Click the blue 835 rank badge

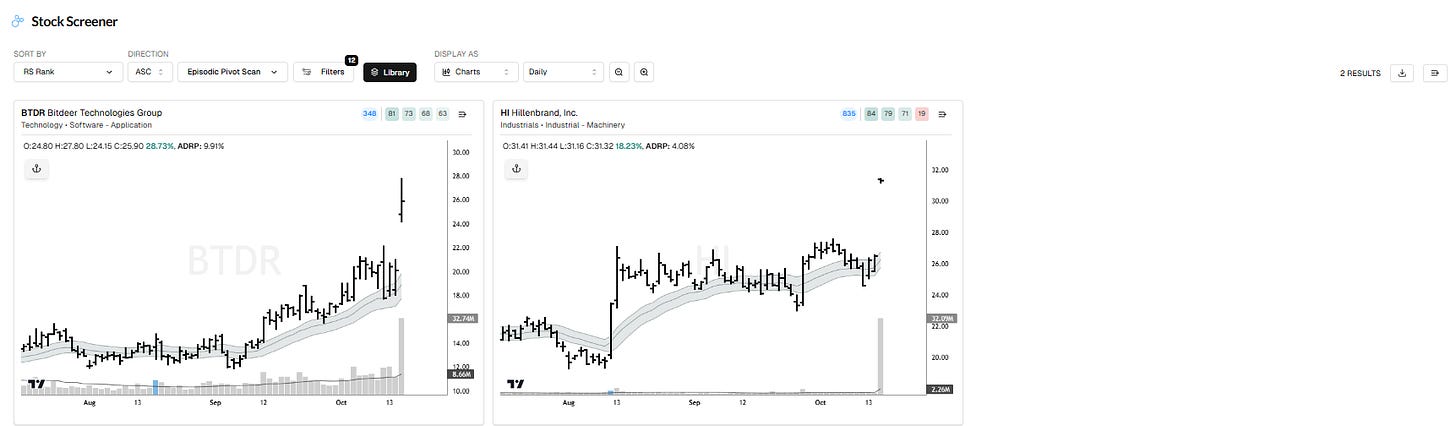(849, 114)
